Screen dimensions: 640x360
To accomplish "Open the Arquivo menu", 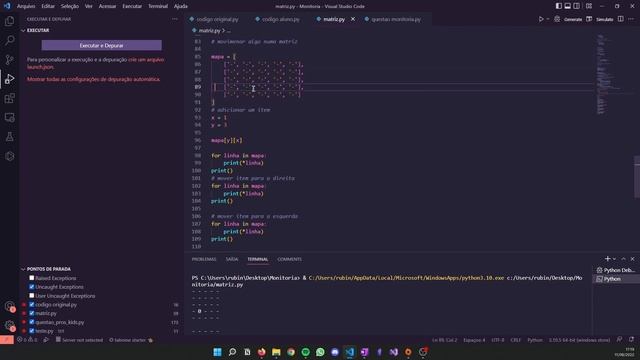I will 26,6.
